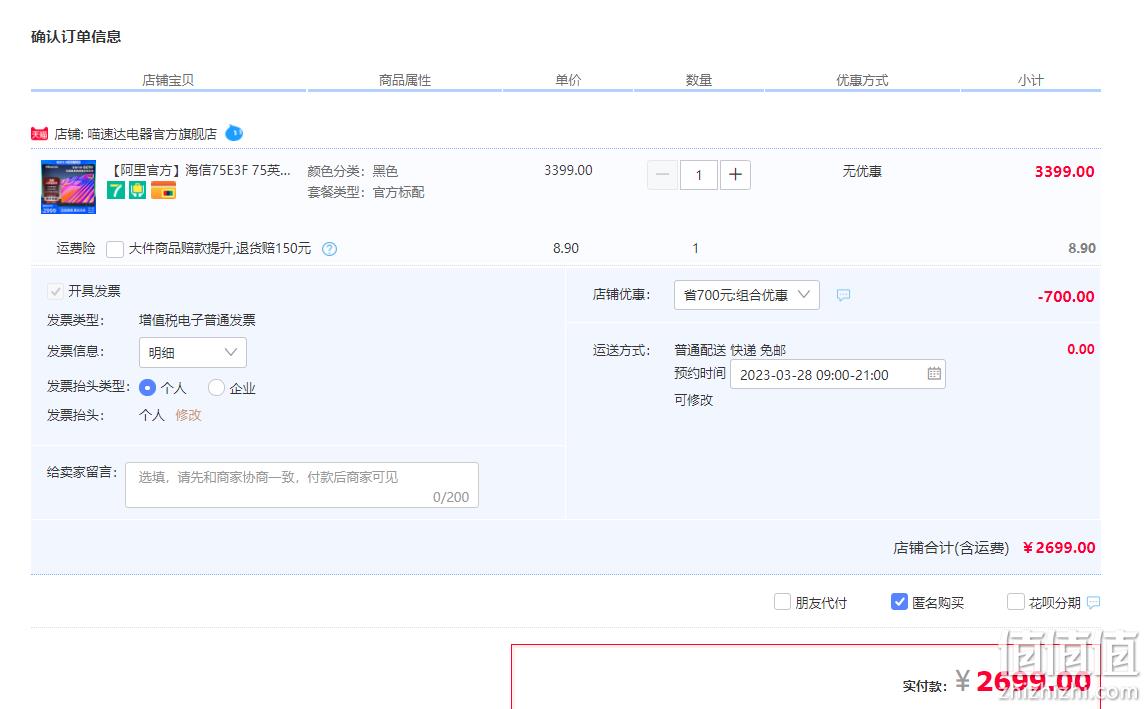Open the 省700元:组合优惠 store discount dropdown
Viewport: 1148px width, 709px height.
click(746, 295)
